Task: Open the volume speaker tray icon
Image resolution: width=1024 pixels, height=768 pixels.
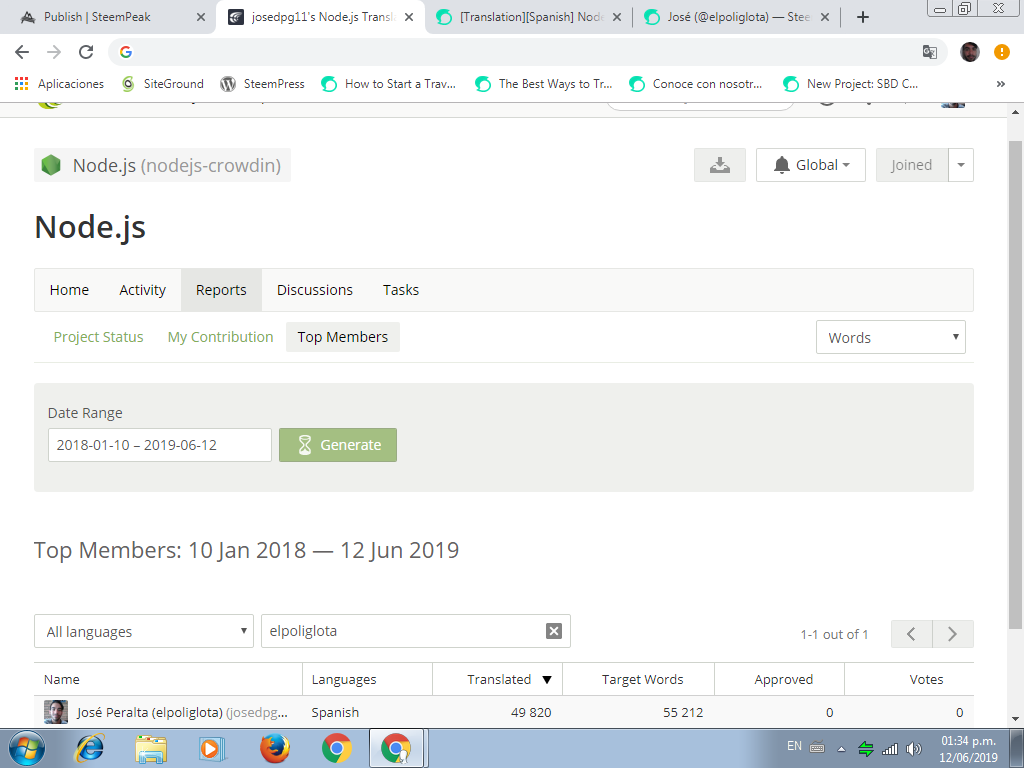Action: pyautogui.click(x=914, y=749)
